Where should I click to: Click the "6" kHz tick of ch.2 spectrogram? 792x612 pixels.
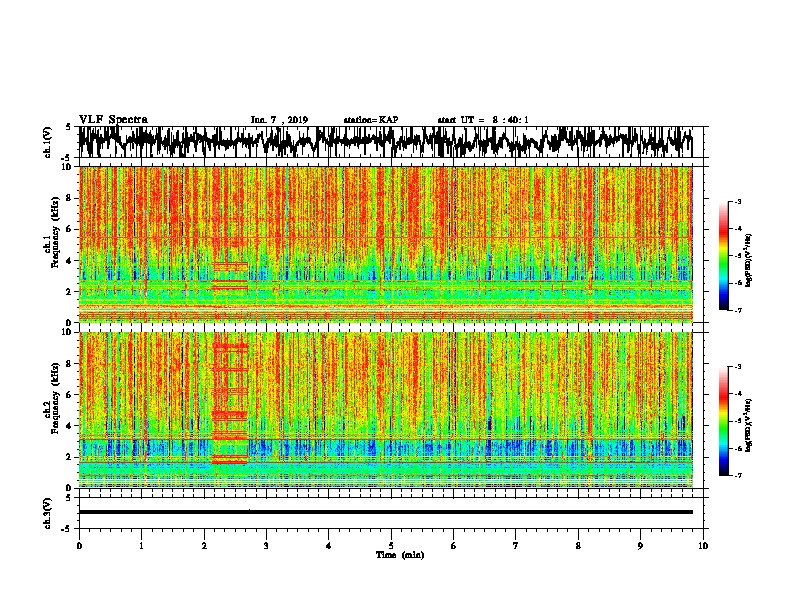point(70,395)
